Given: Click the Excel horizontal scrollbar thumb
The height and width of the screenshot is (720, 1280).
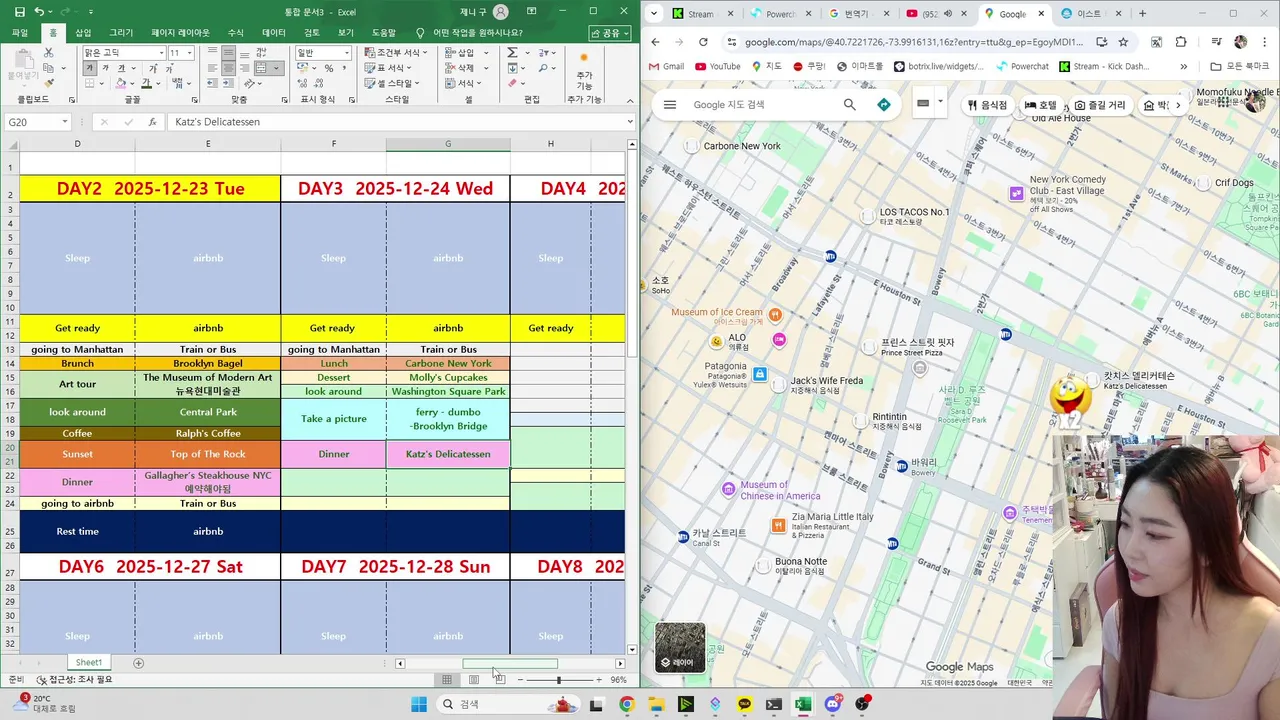Looking at the screenshot, I should coord(510,663).
